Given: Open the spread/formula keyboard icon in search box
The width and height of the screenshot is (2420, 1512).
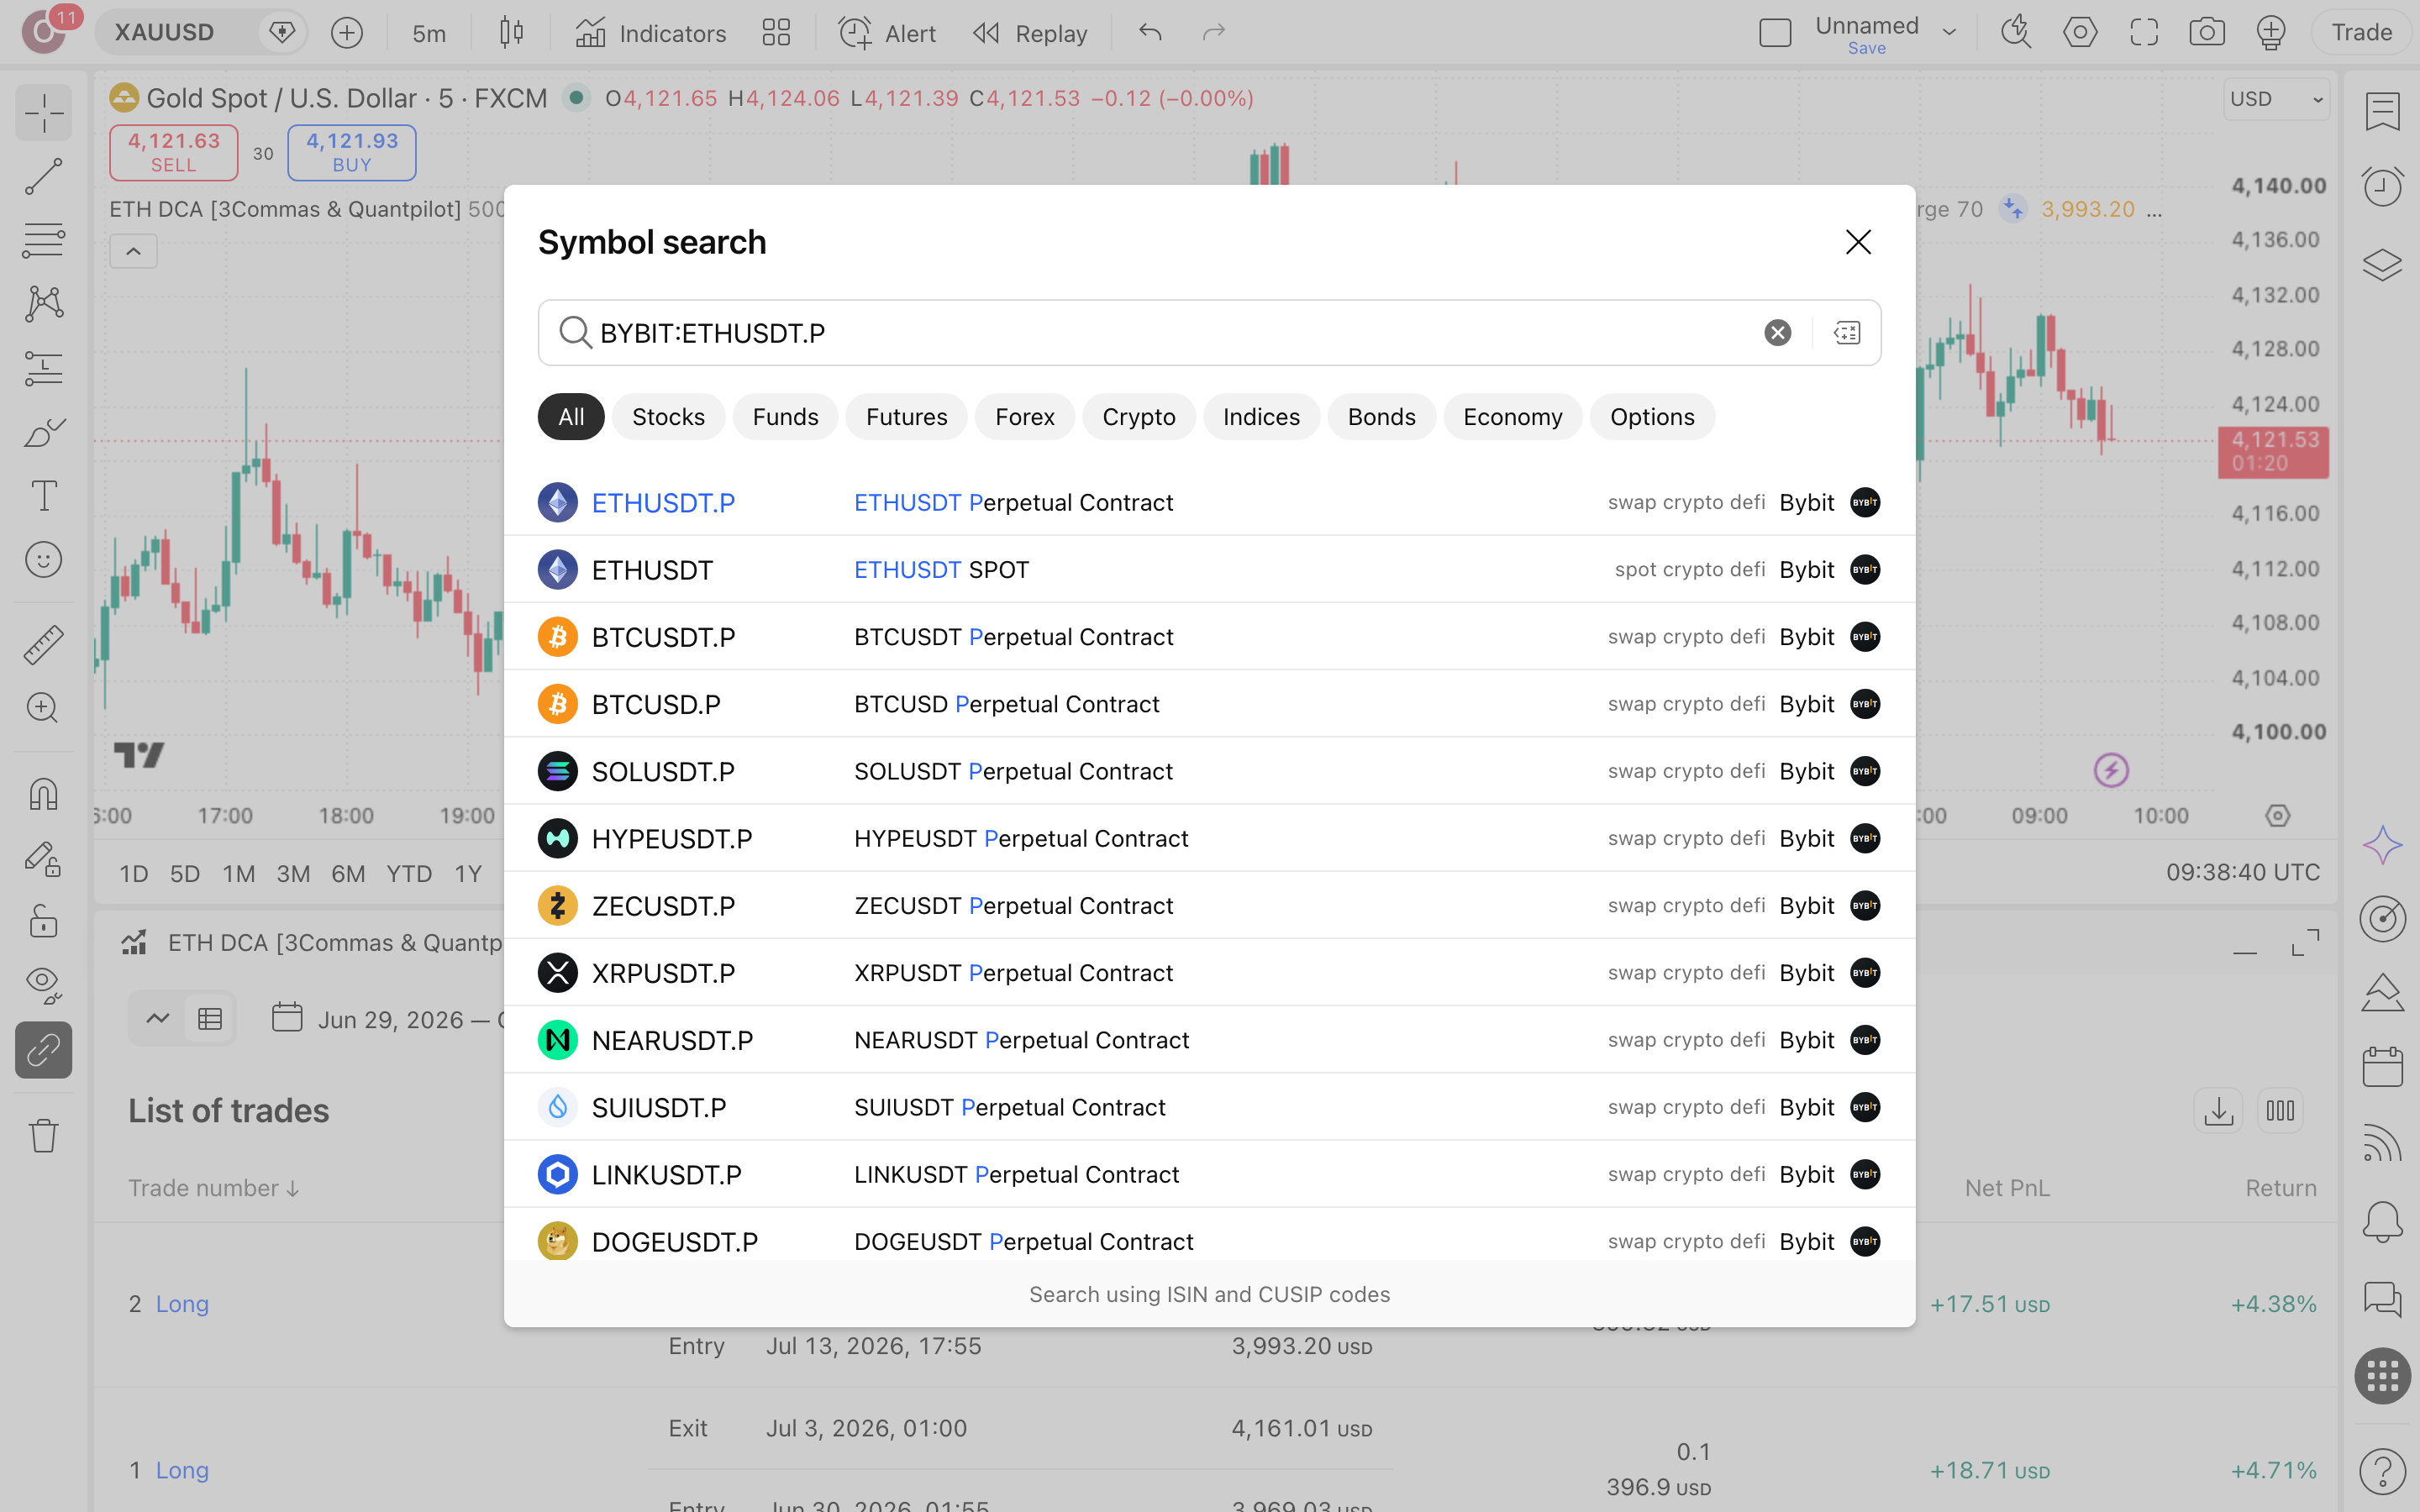Looking at the screenshot, I should pyautogui.click(x=1846, y=333).
